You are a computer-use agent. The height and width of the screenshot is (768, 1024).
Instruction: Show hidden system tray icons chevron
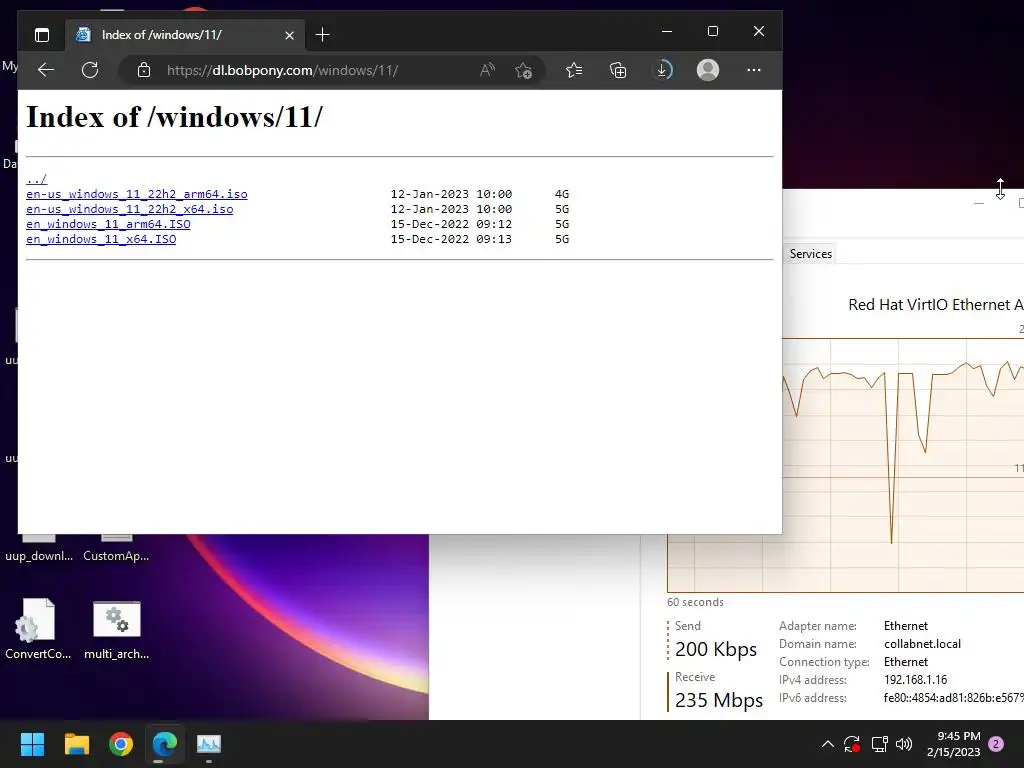tap(827, 744)
